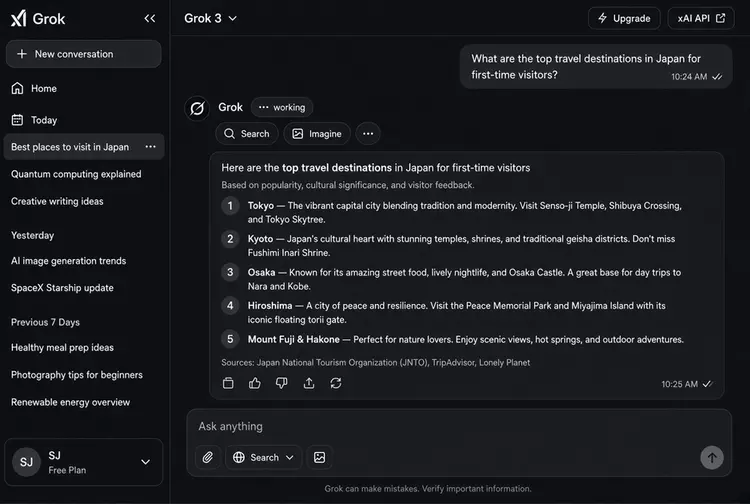Click the Upgrade button
Viewport: 750px width, 504px height.
click(x=624, y=19)
